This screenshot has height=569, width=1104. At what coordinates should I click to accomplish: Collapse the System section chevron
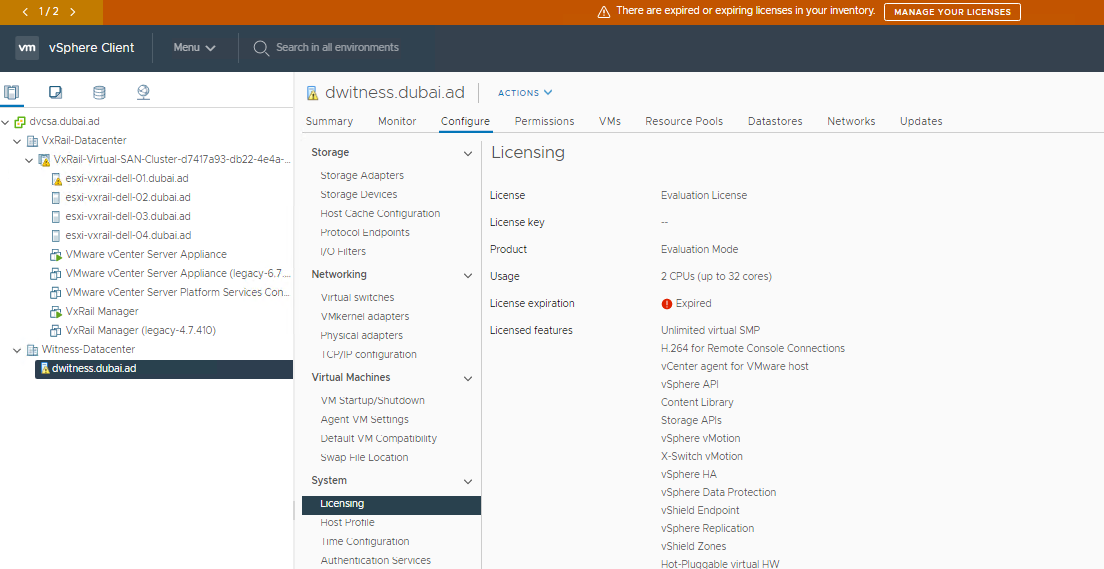468,481
